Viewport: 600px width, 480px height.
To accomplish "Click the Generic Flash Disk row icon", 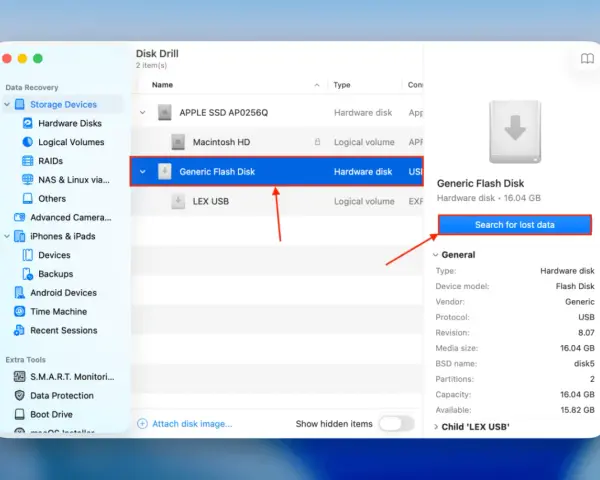I will tap(165, 171).
